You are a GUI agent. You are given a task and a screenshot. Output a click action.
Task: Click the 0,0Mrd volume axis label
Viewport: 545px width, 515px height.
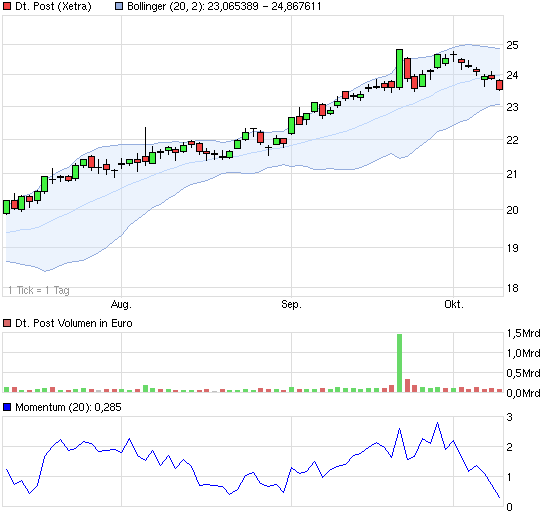tap(523, 393)
